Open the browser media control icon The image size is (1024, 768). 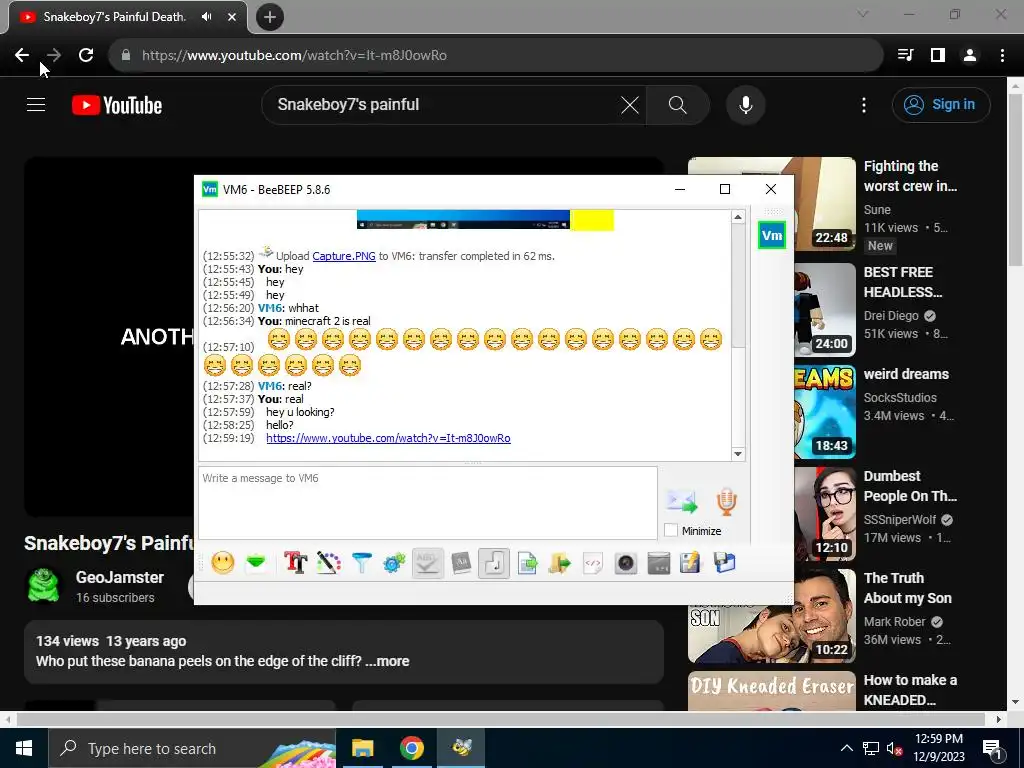click(x=905, y=56)
